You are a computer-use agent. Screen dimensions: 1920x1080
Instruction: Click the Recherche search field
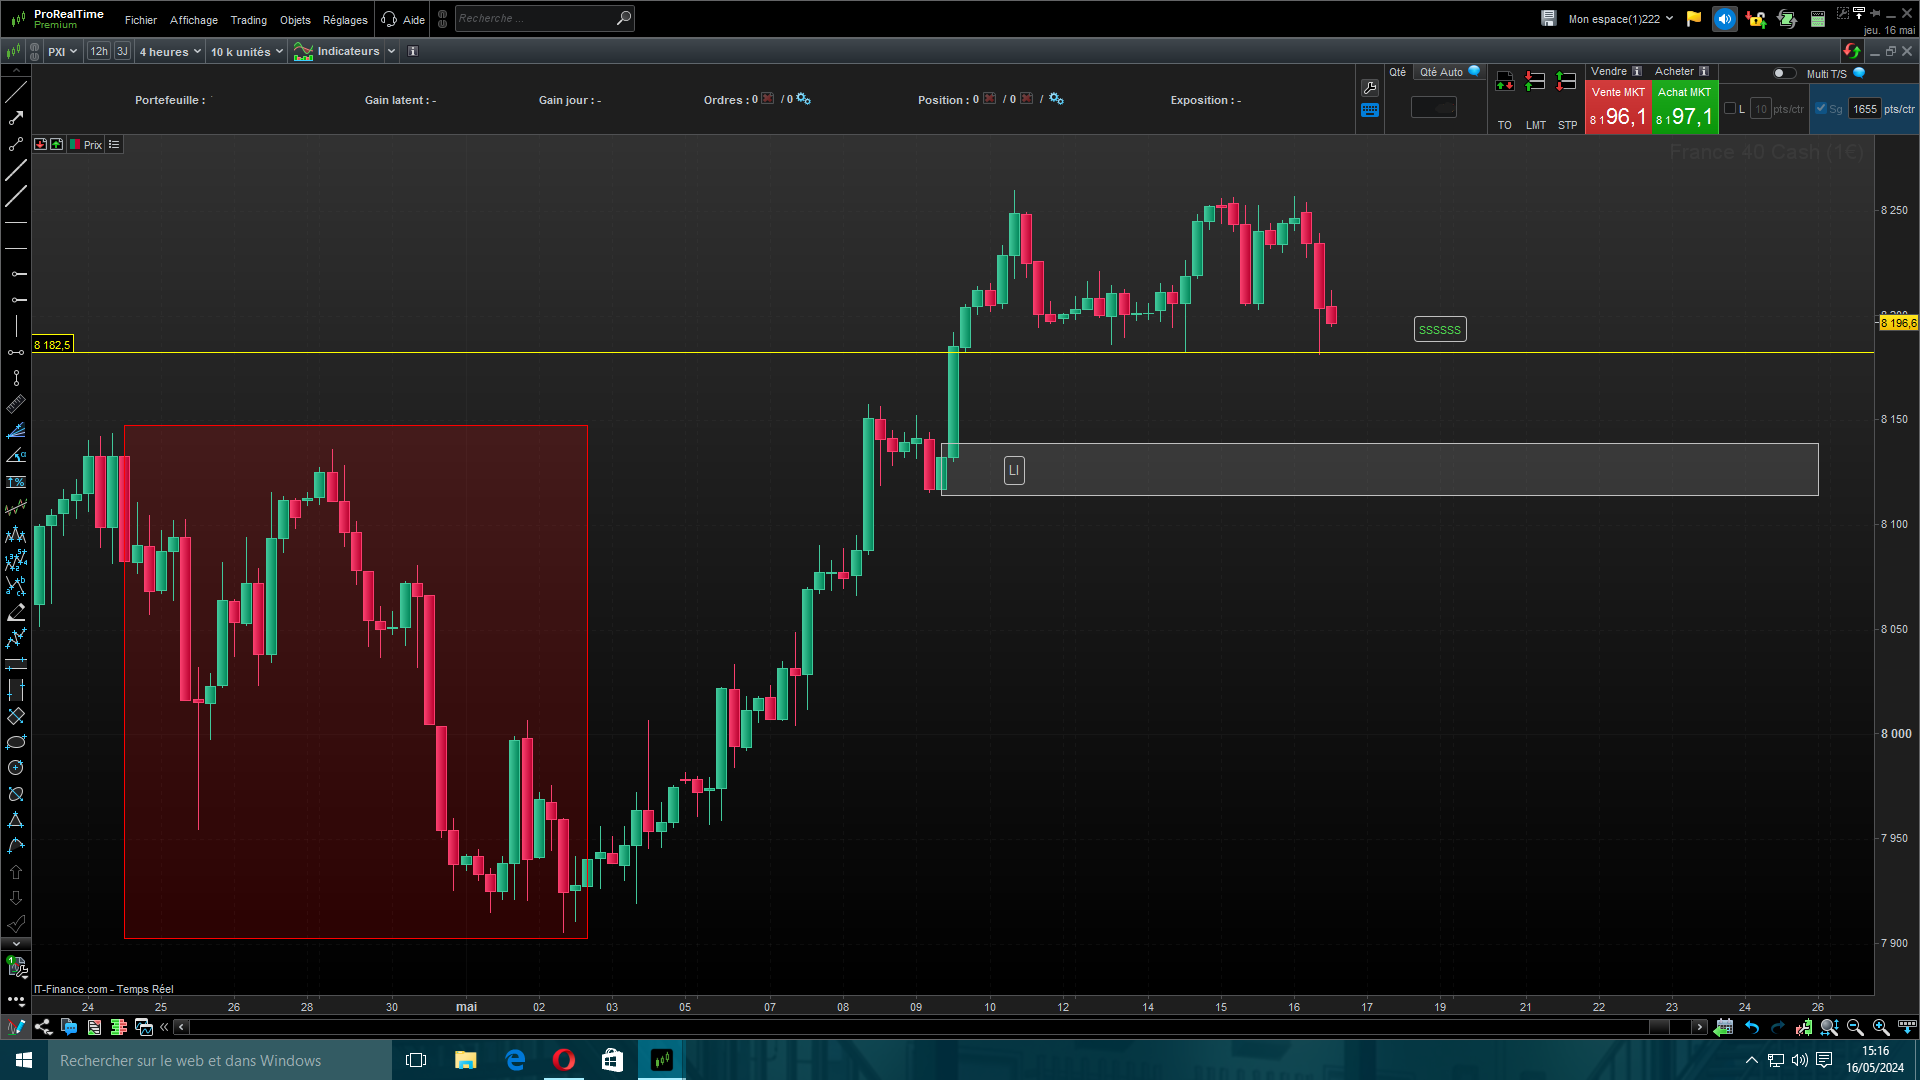coord(535,19)
